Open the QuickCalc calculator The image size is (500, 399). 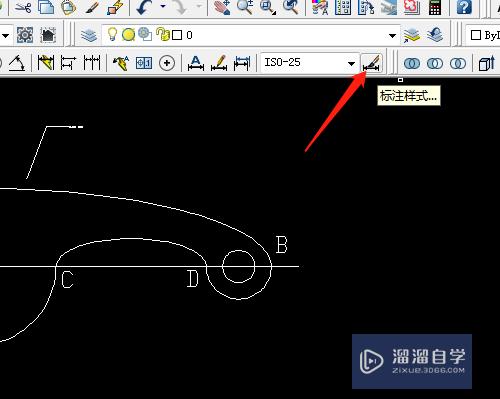tap(435, 7)
